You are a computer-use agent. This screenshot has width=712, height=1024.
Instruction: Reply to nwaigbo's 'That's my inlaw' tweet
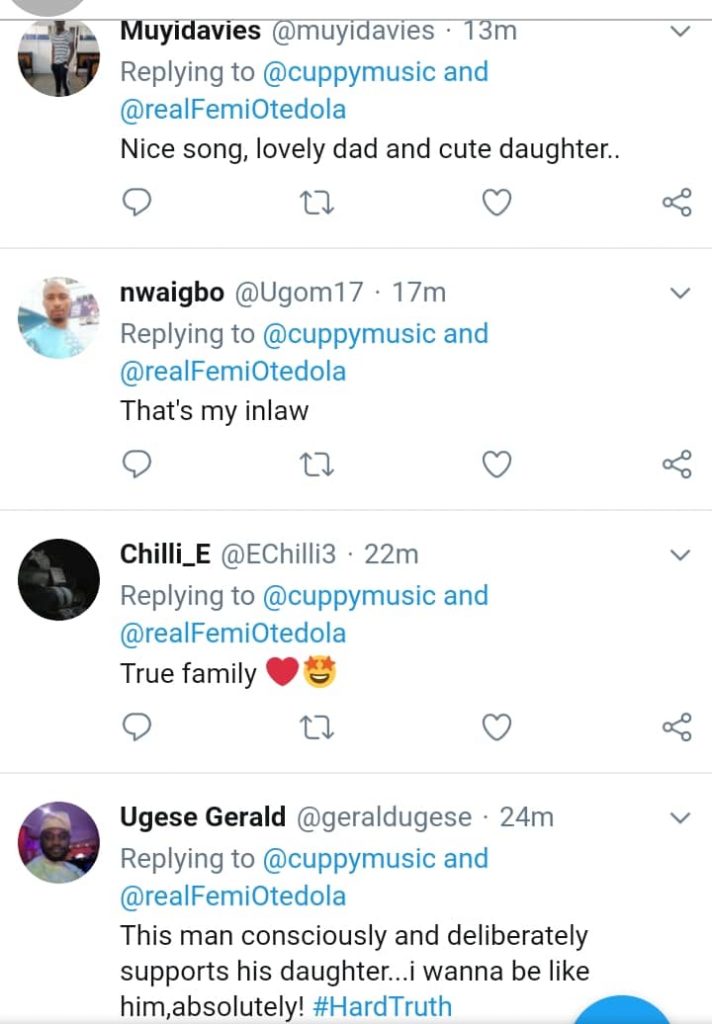(x=136, y=465)
